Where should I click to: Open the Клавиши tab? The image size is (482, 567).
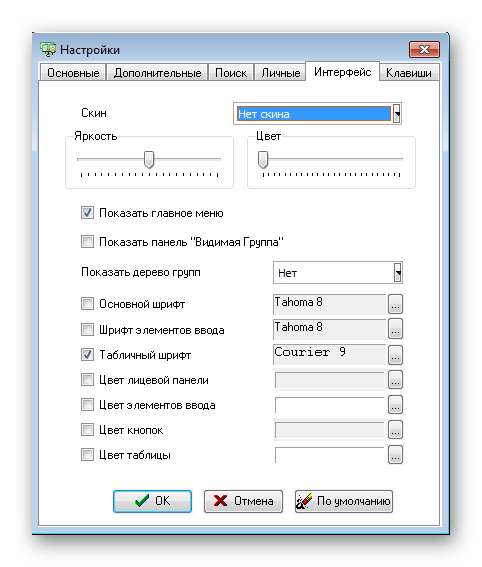click(x=409, y=73)
